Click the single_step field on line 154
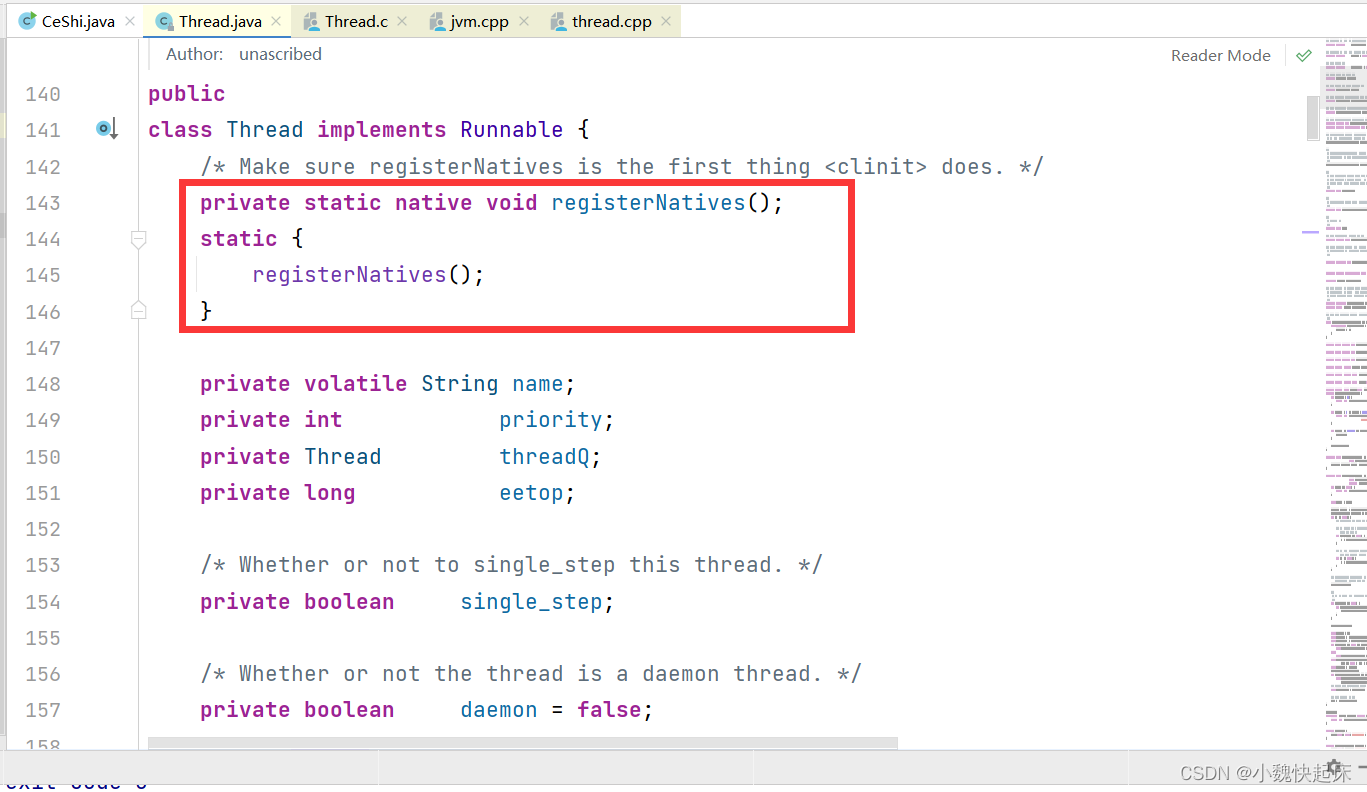This screenshot has height=792, width=1367. [x=532, y=602]
